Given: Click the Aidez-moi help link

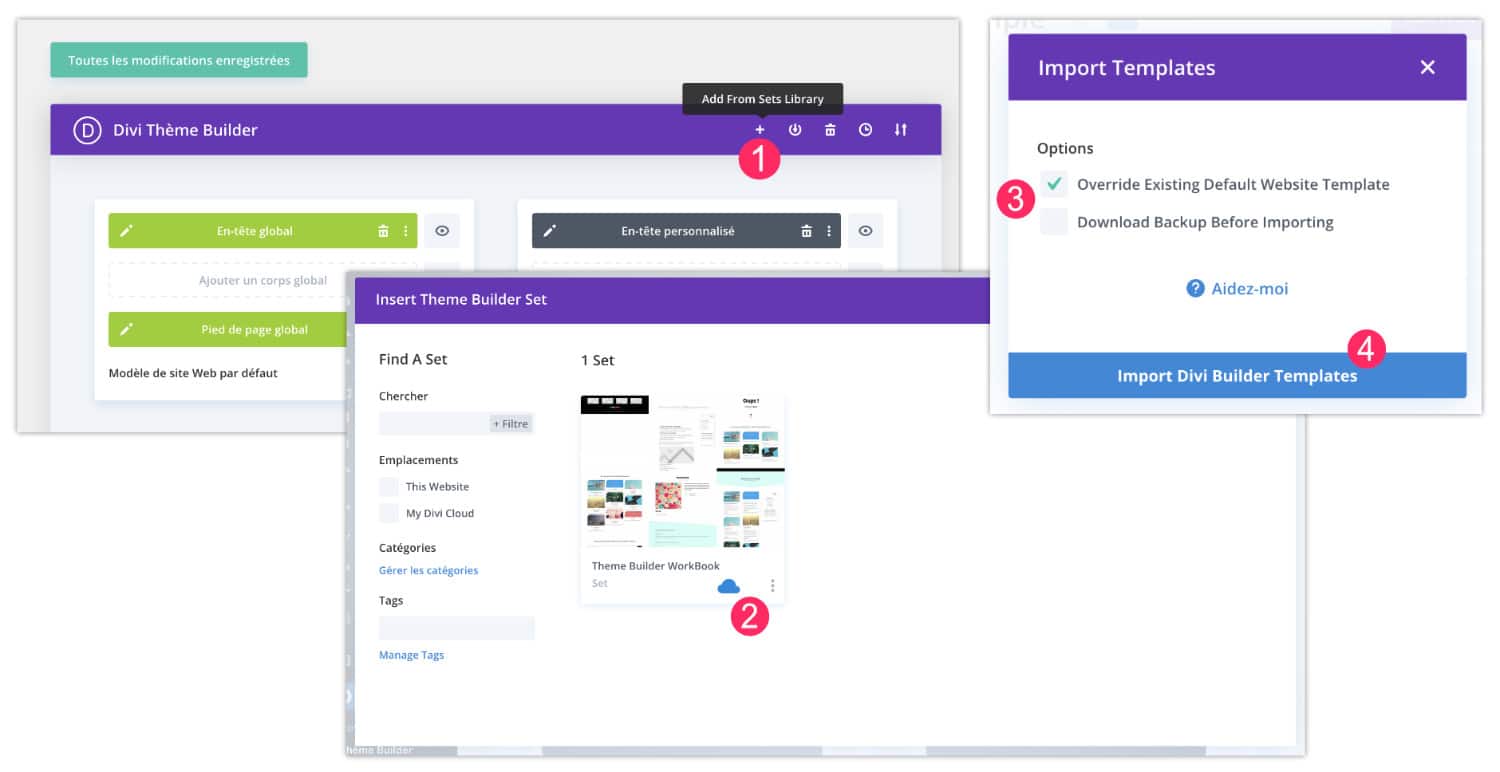Looking at the screenshot, I should pos(1249,288).
